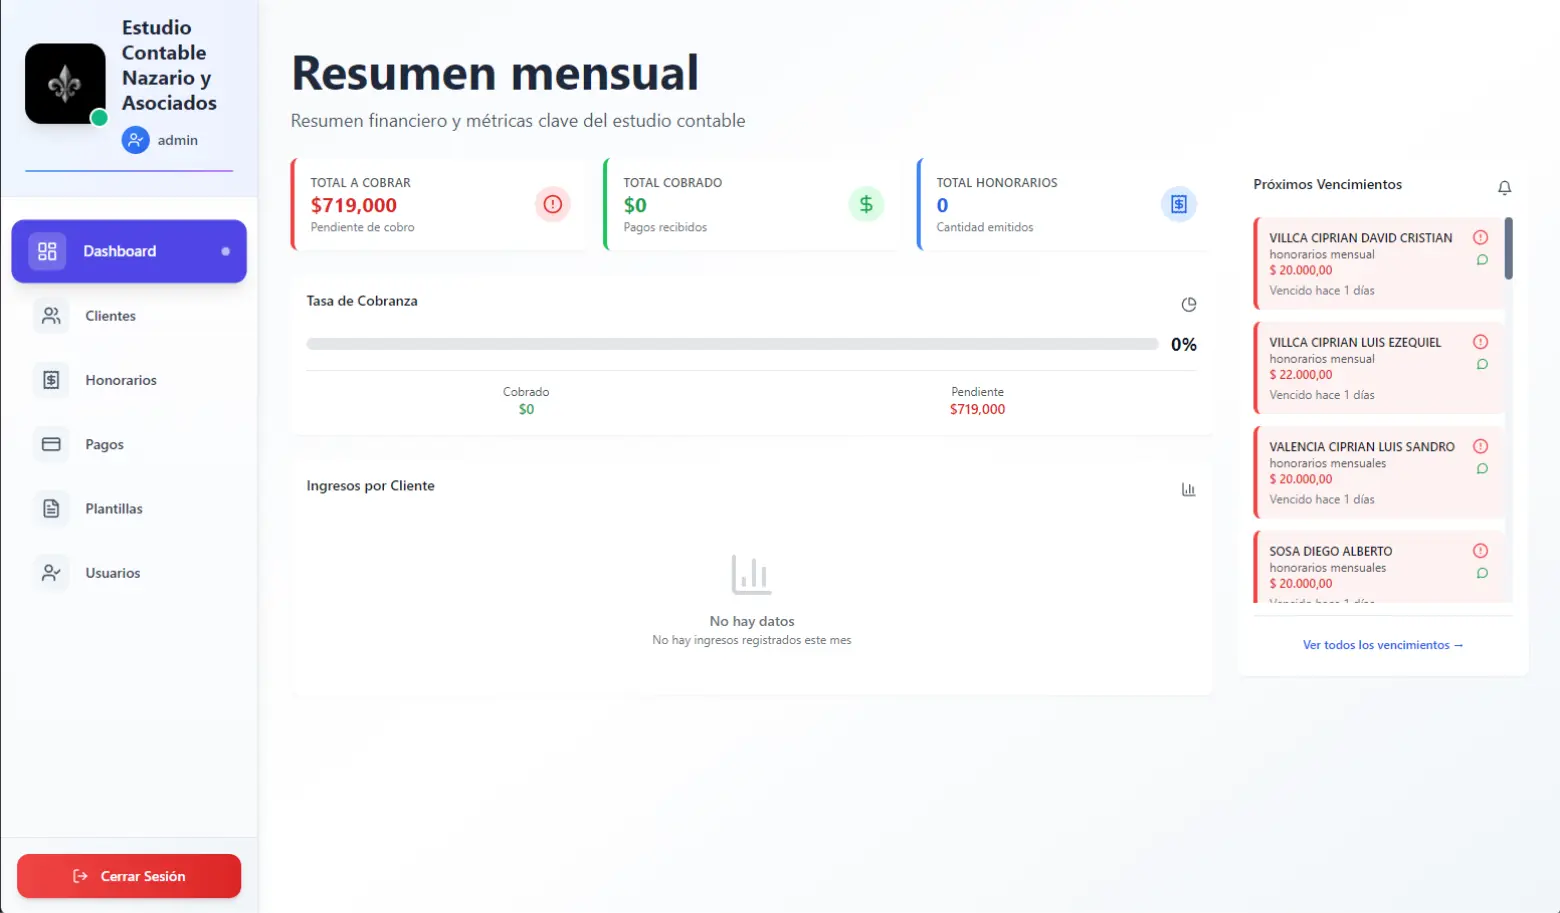The width and height of the screenshot is (1560, 913).
Task: Switch to the Dashboard tab
Action: coord(128,251)
